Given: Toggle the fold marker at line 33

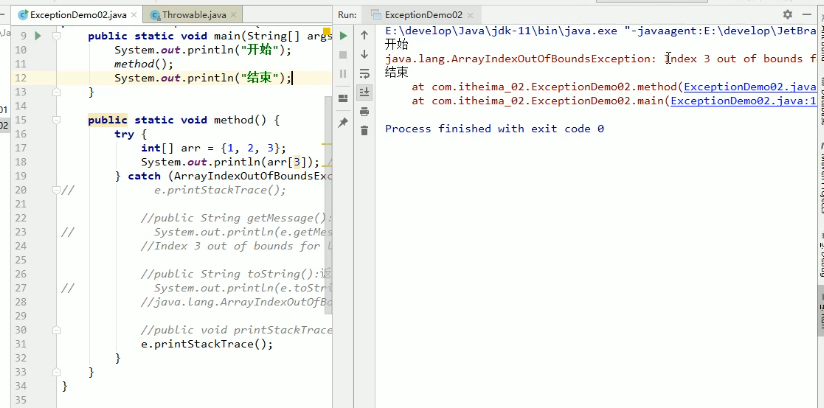Looking at the screenshot, I should click(x=56, y=372).
